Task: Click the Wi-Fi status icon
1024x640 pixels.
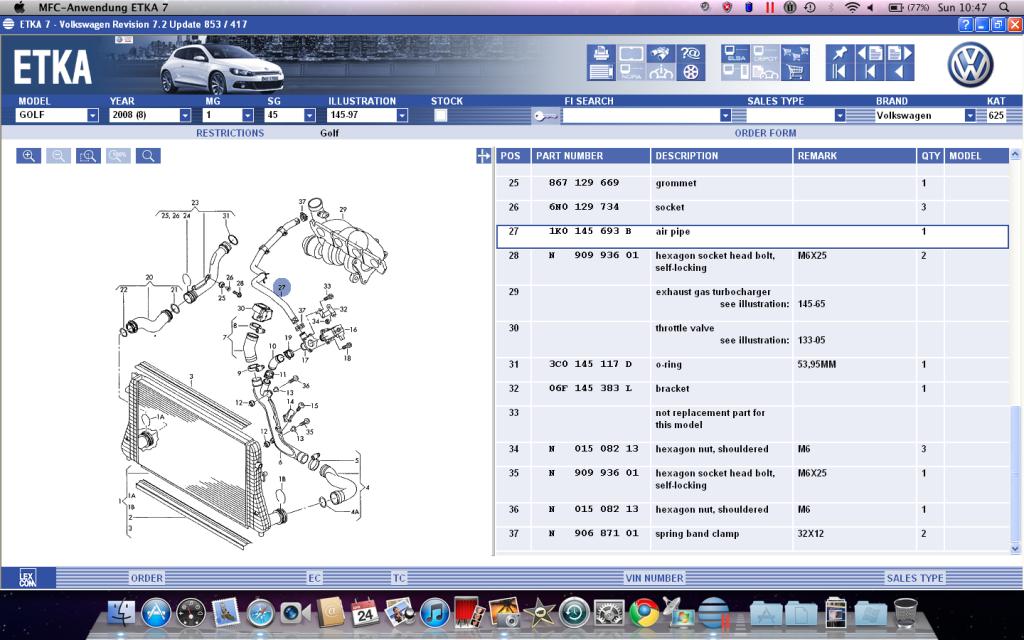Action: [x=852, y=8]
